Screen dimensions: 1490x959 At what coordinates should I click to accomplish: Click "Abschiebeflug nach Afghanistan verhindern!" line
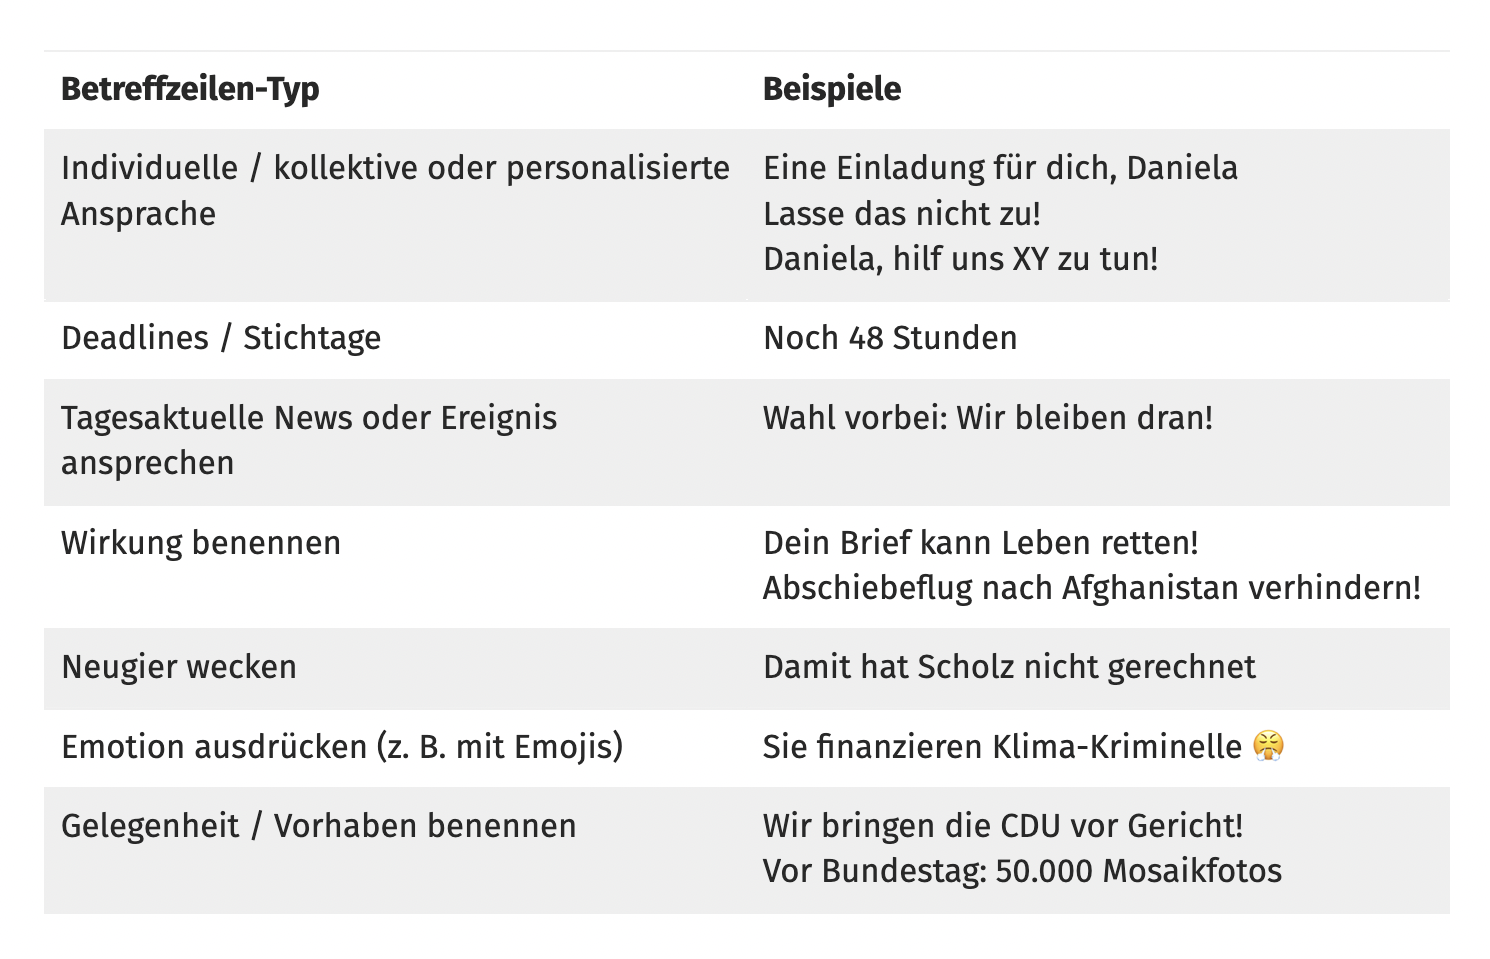[x=1091, y=588]
